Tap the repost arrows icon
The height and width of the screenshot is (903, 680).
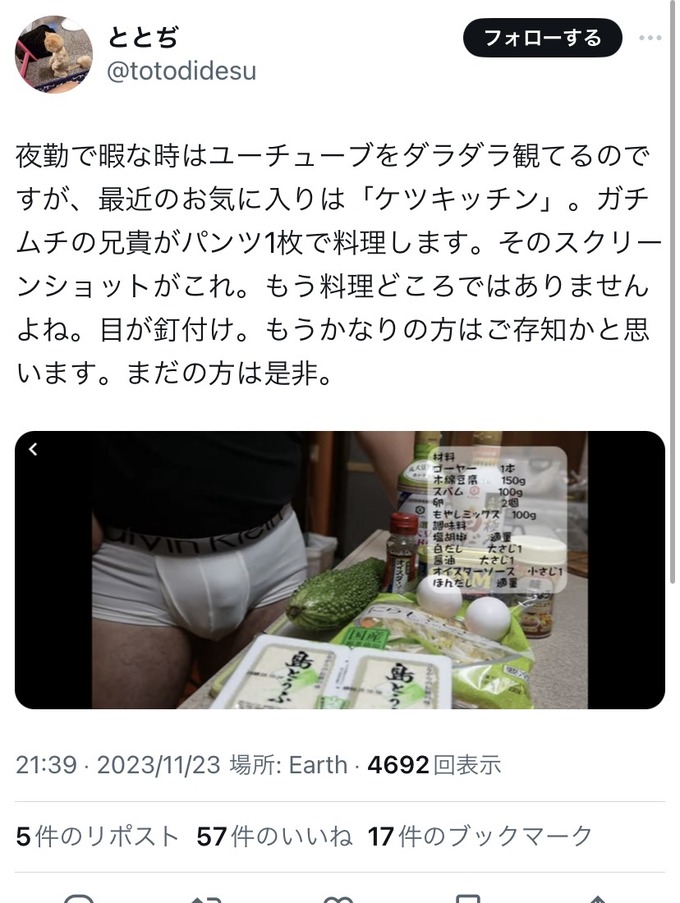206,898
